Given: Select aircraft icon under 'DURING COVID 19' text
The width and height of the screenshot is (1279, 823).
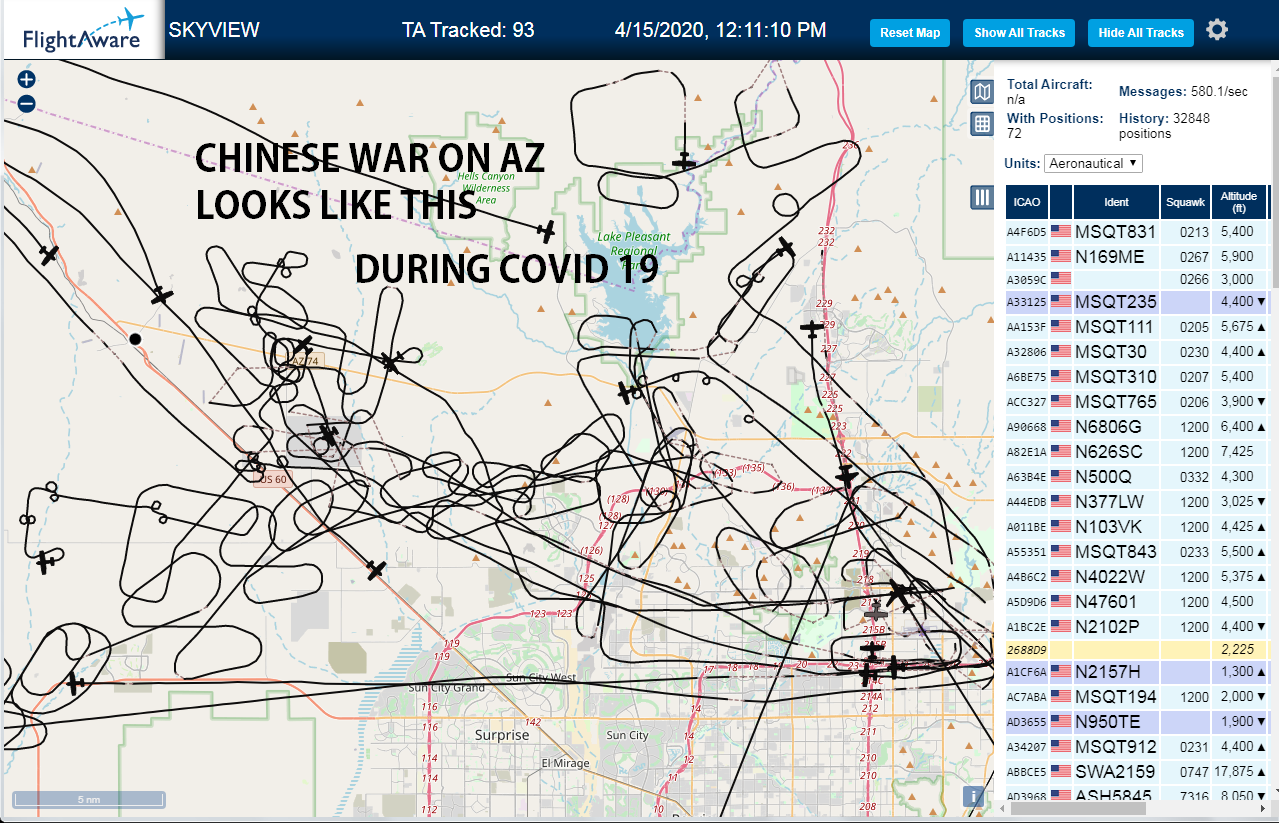Looking at the screenshot, I should click(x=627, y=392).
